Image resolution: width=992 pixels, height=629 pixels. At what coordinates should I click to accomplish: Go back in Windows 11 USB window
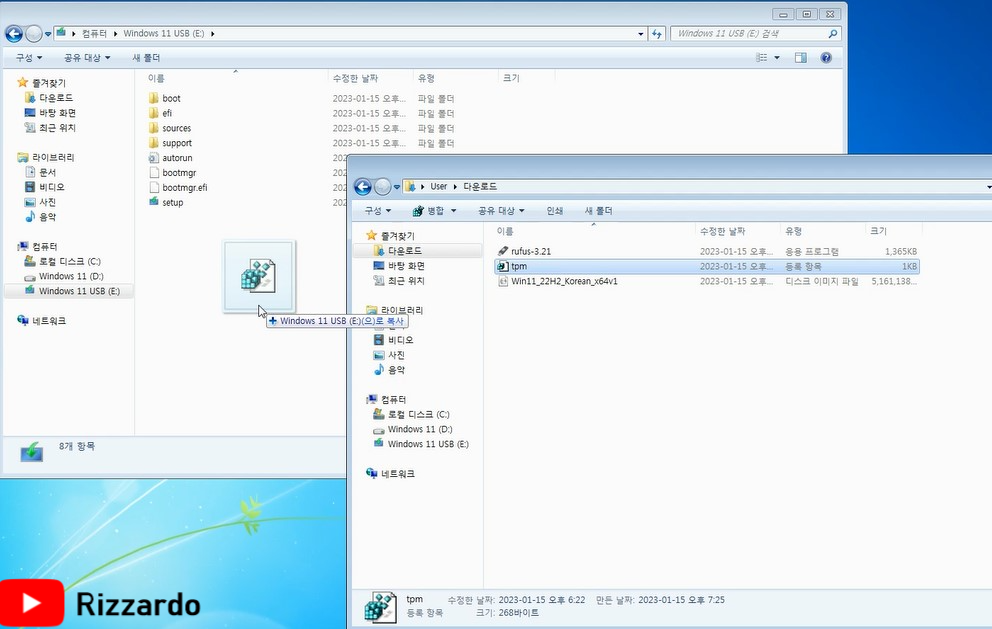pyautogui.click(x=14, y=34)
